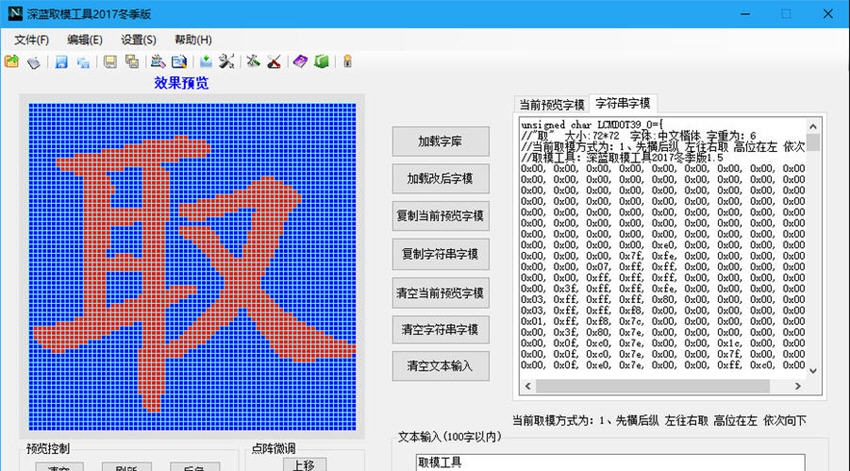Screen dimensions: 850x471
Task: Open the 帮助(H) menu
Action: 193,40
